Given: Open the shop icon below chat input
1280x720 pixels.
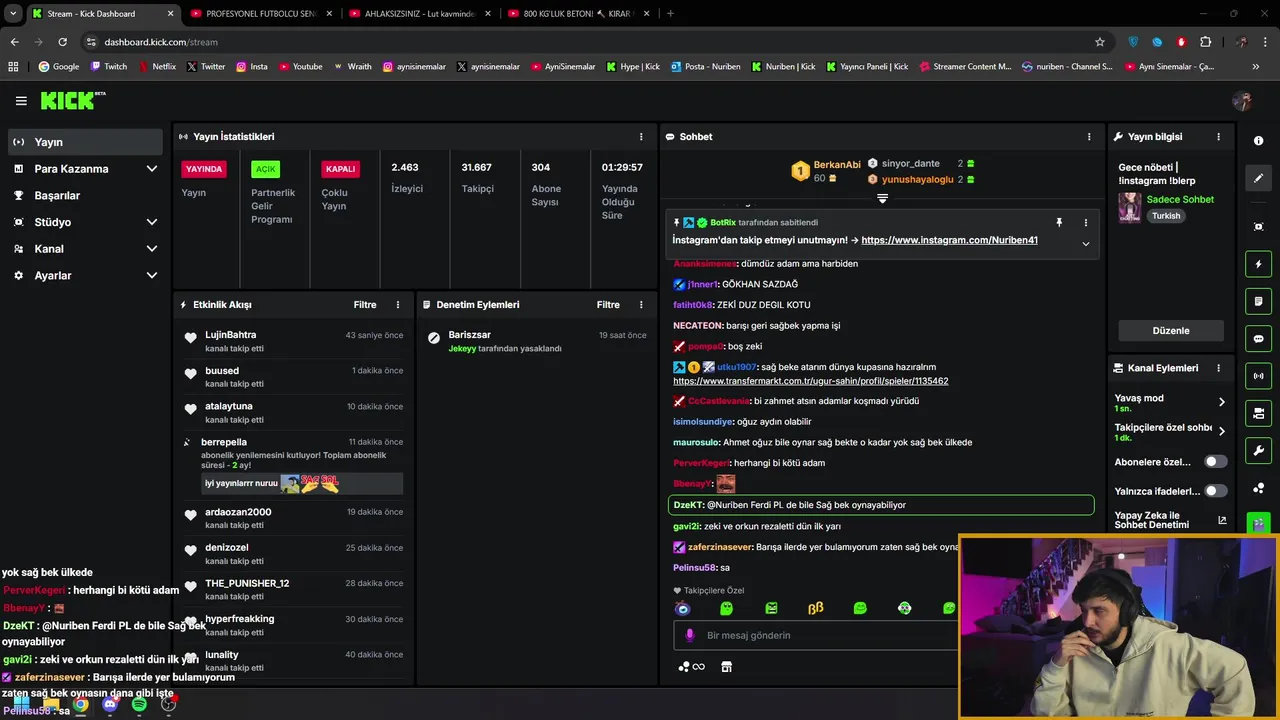Looking at the screenshot, I should point(727,667).
